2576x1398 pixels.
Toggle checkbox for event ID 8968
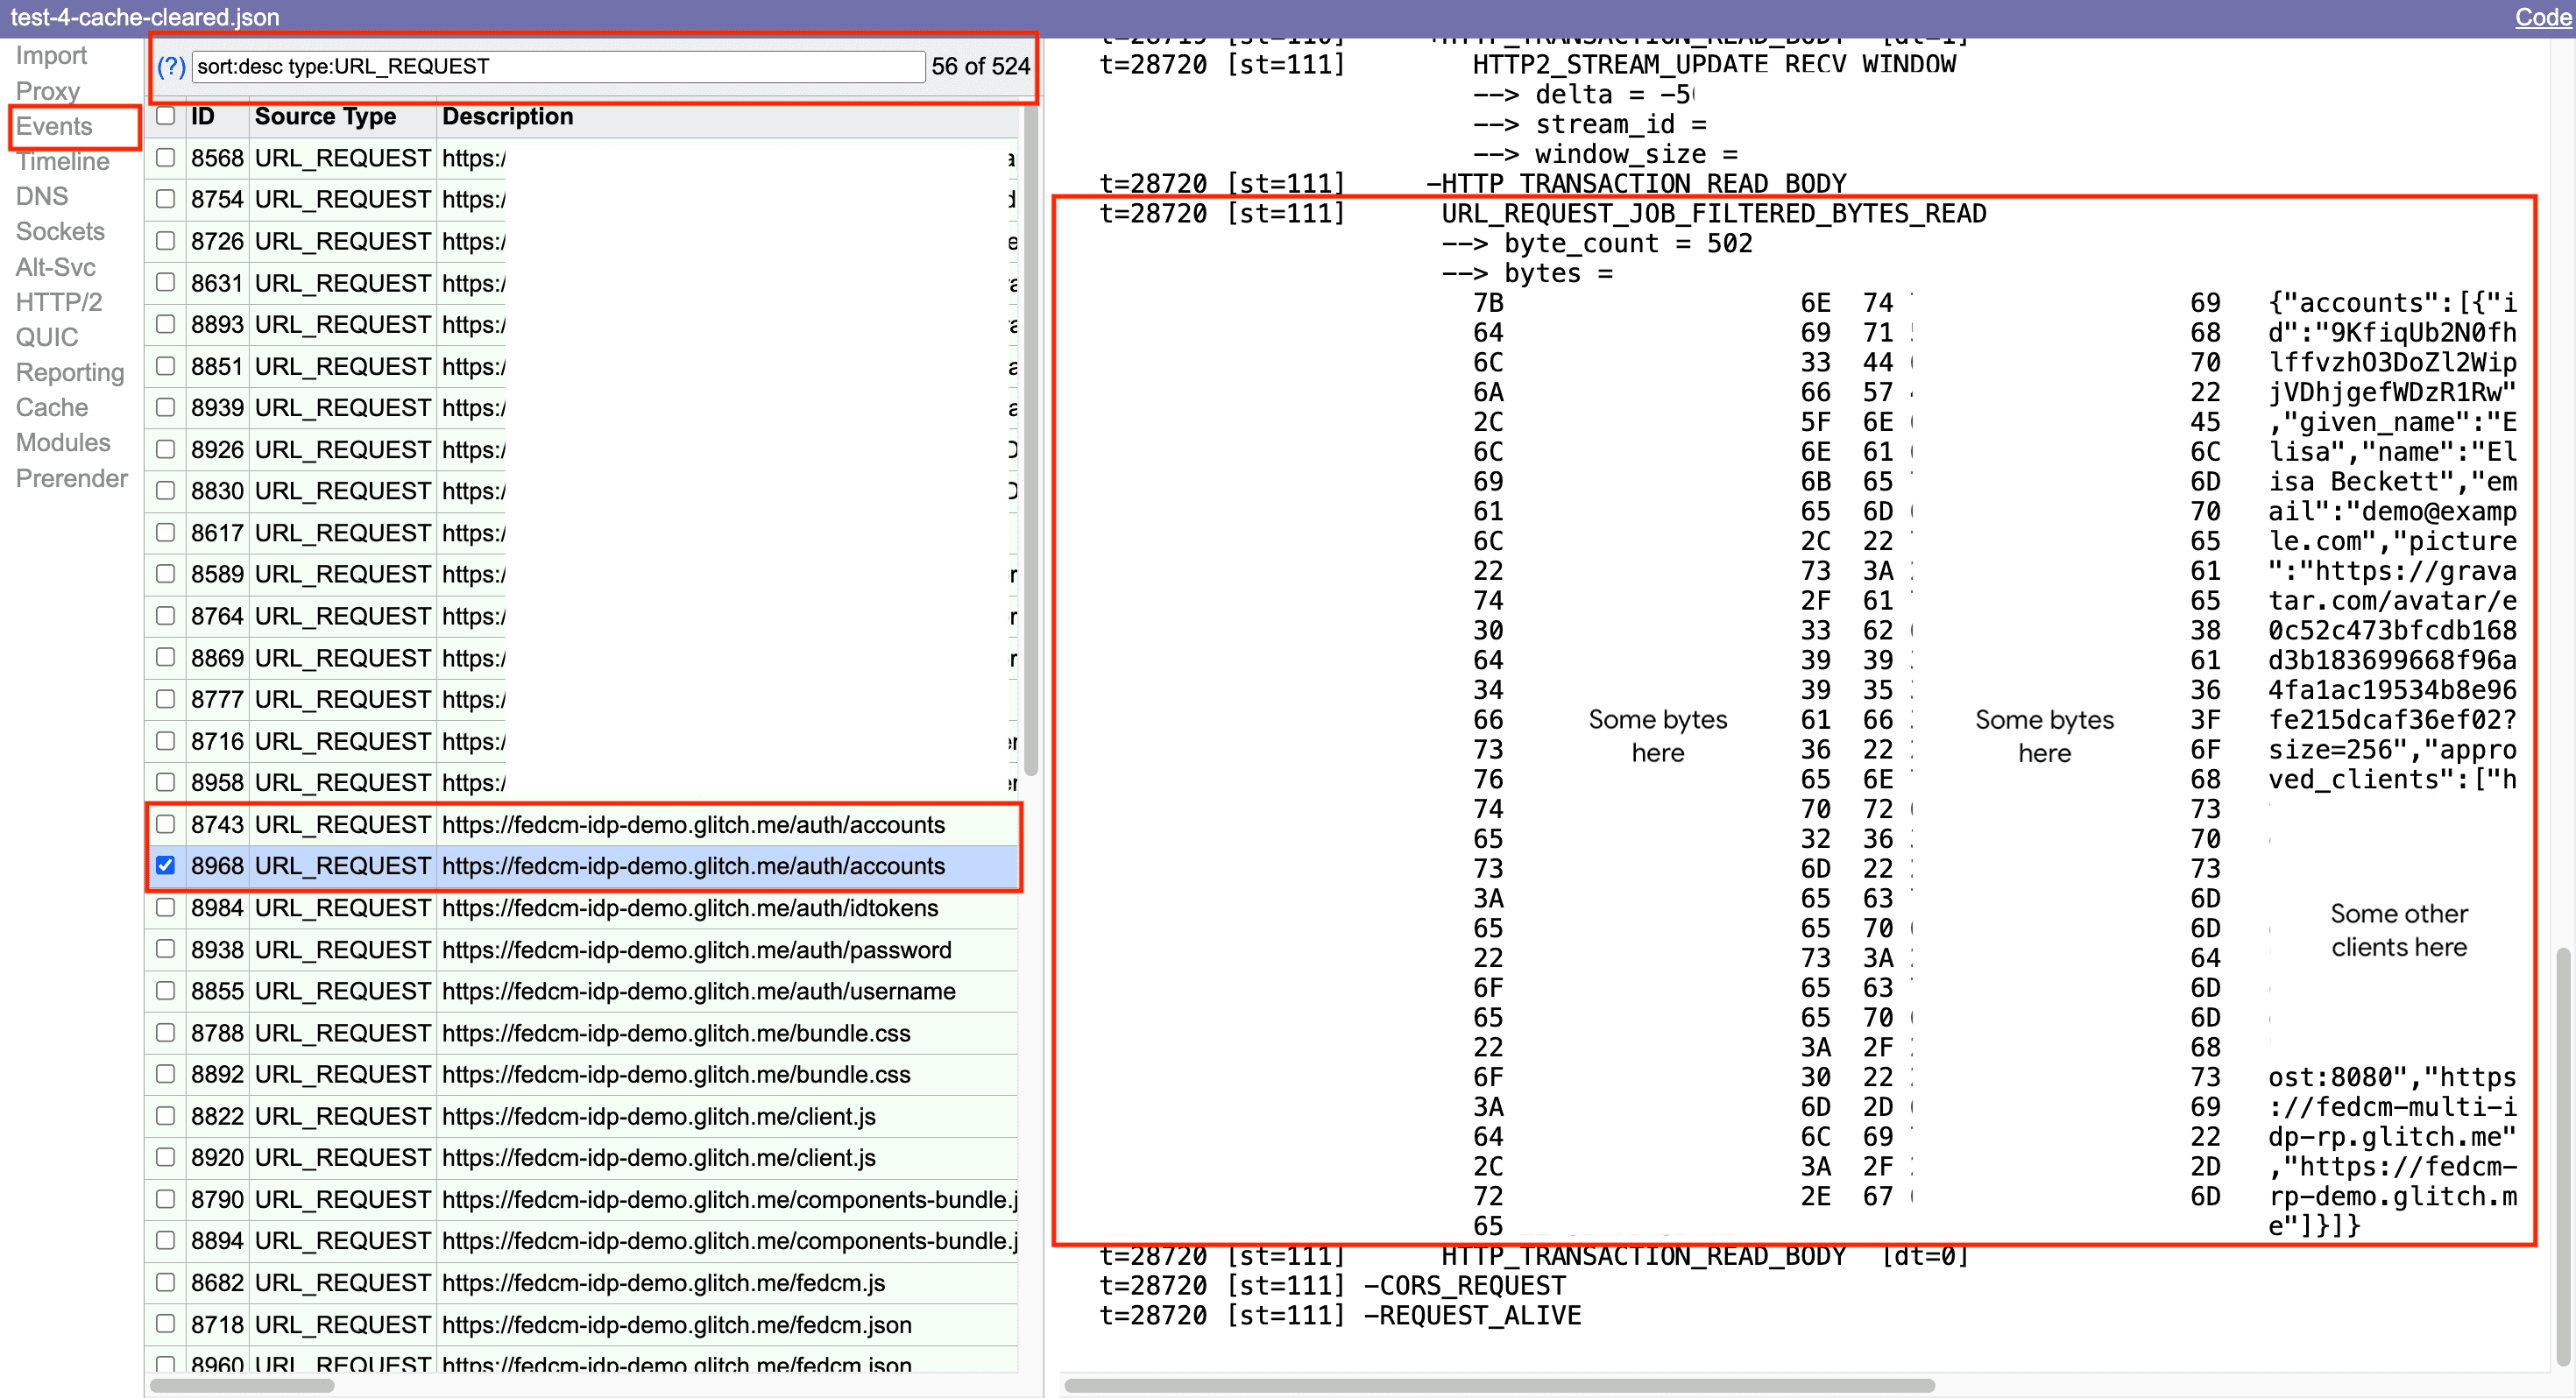click(166, 866)
